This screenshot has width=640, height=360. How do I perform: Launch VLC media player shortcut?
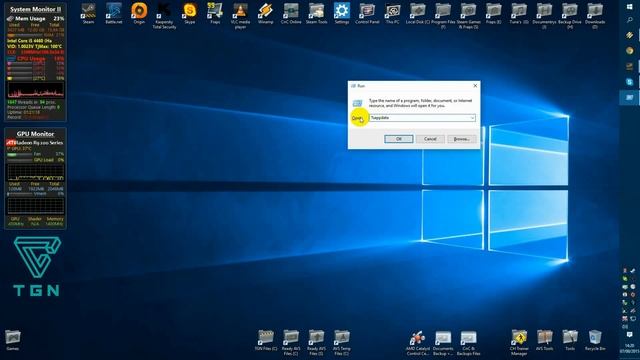pyautogui.click(x=240, y=16)
